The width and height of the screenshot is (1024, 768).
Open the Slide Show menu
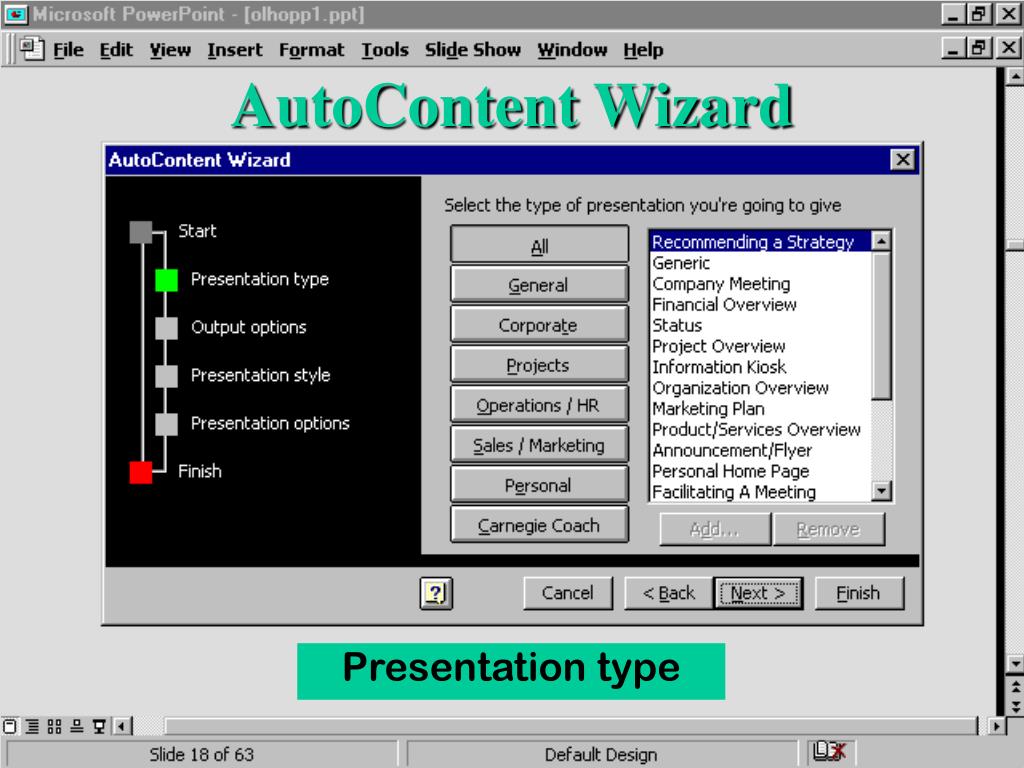click(472, 50)
